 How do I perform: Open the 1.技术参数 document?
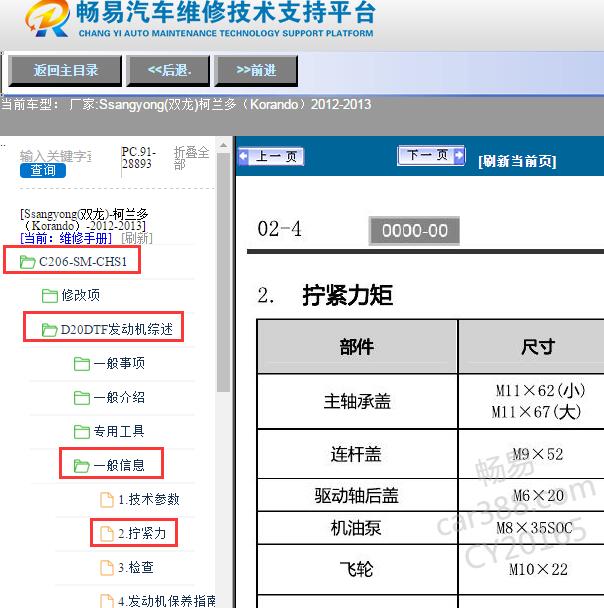point(149,499)
